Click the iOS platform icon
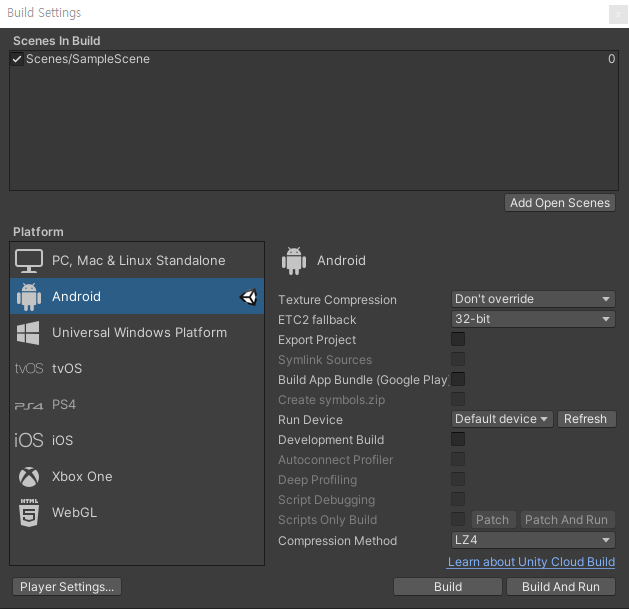This screenshot has width=629, height=609. pos(28,441)
